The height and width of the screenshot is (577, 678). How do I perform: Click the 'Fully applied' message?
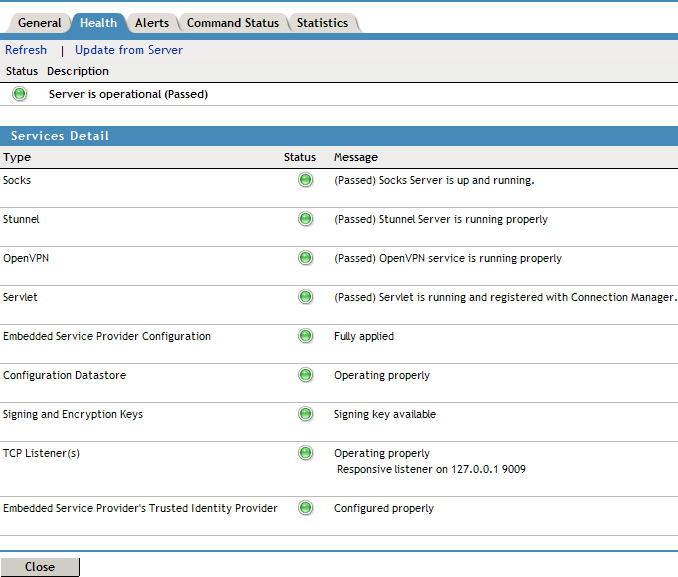tap(364, 336)
